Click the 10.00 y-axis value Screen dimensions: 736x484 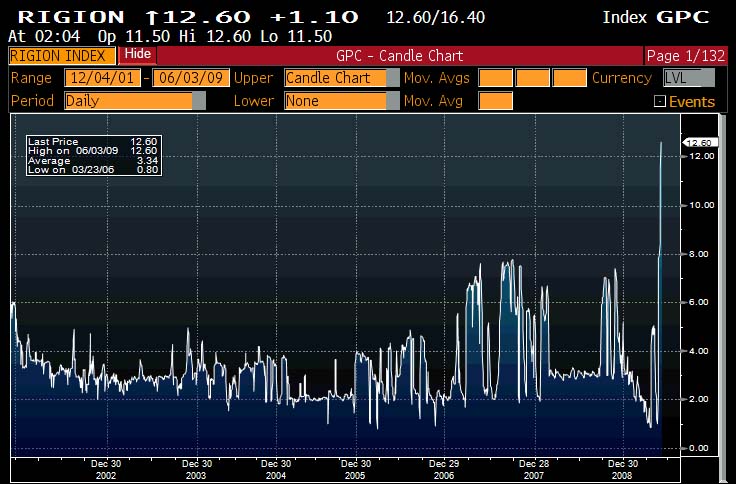coord(701,205)
